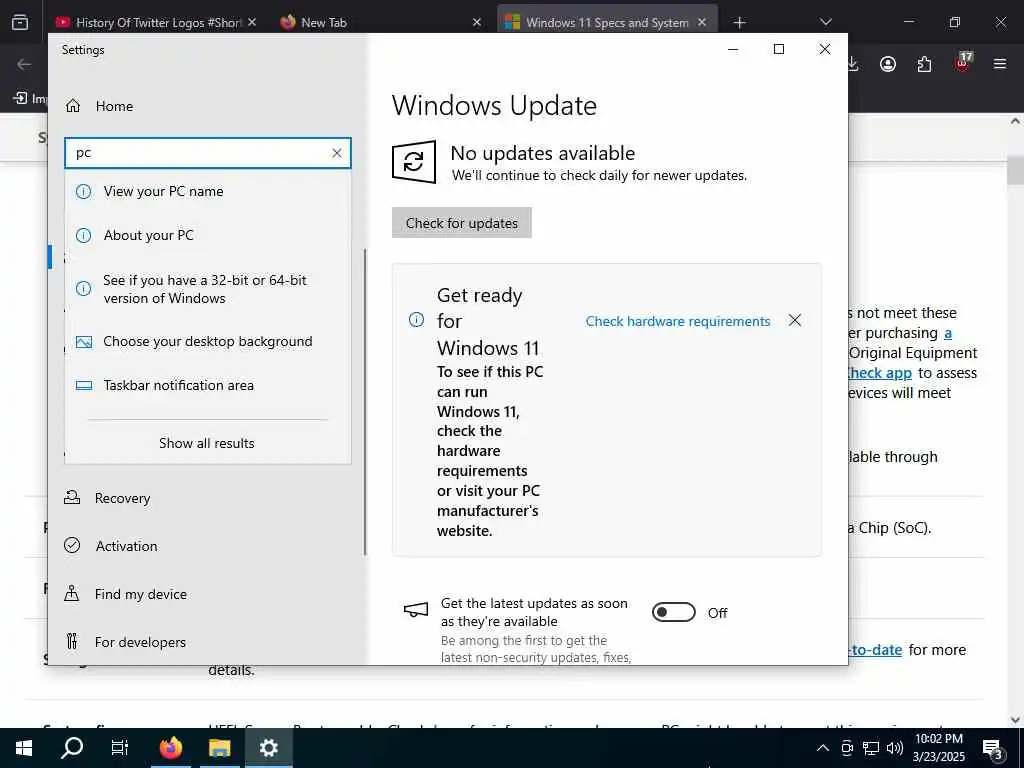Open Recovery settings page
Viewport: 1024px width, 768px height.
pyautogui.click(x=122, y=498)
